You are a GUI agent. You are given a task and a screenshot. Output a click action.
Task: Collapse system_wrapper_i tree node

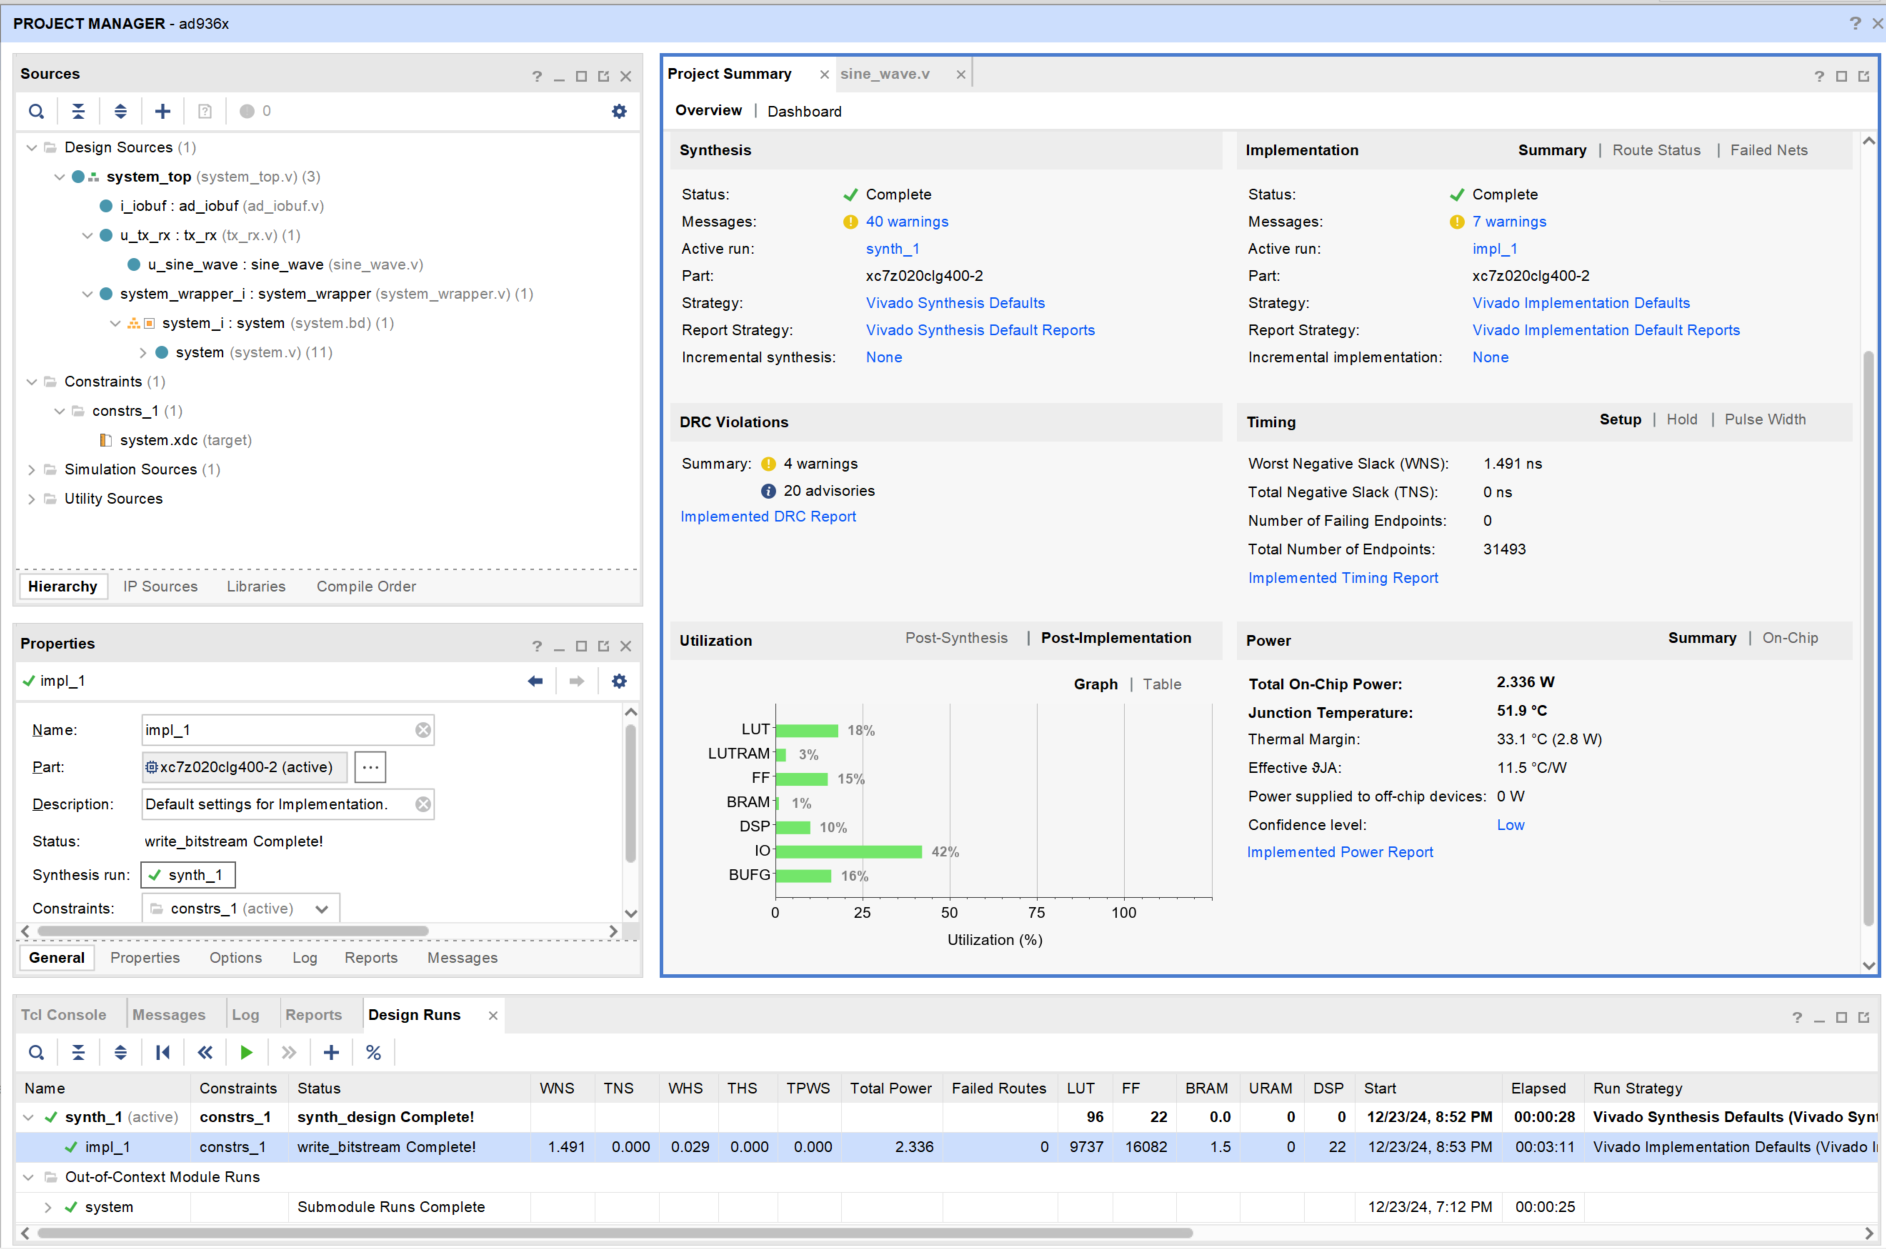pos(88,294)
